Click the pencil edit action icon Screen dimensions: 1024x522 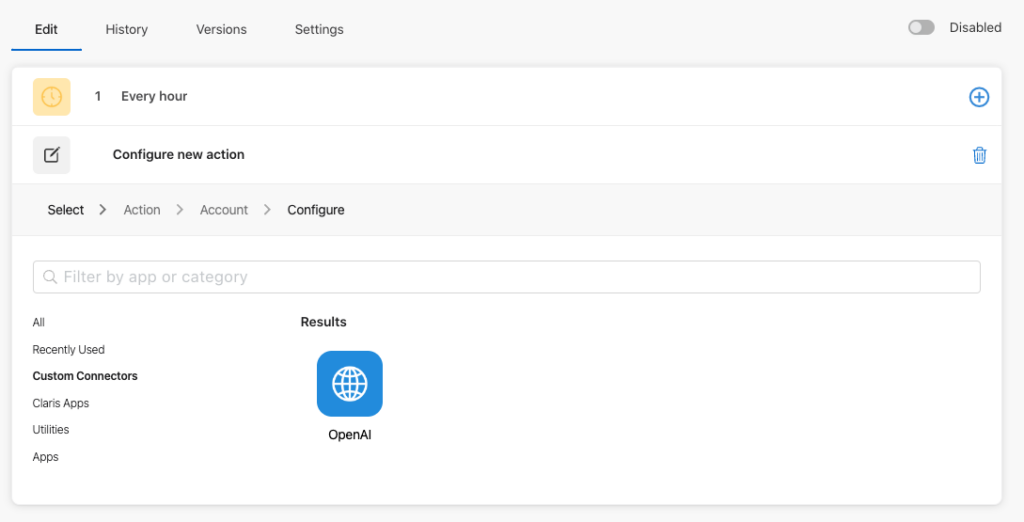coord(52,155)
